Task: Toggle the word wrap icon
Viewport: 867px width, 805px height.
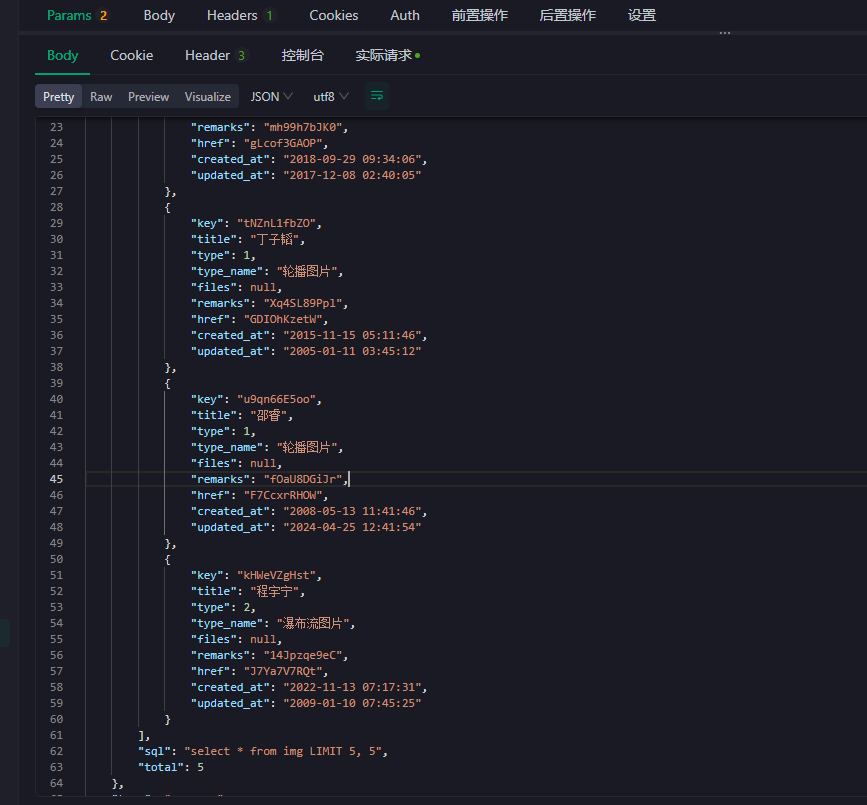Action: (x=377, y=96)
